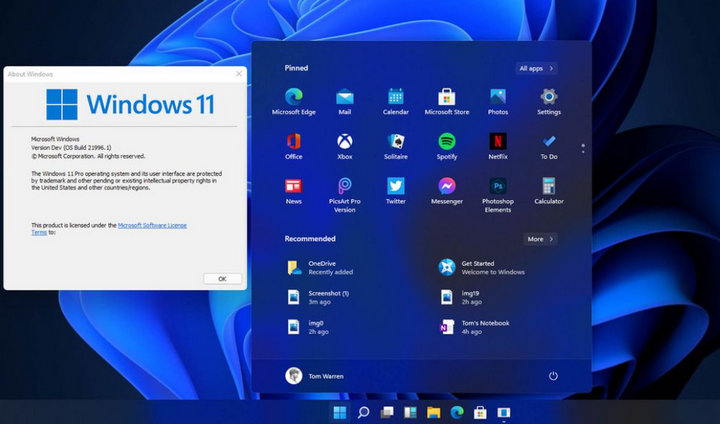Expand More recommended items
This screenshot has height=424, width=720.
point(540,239)
